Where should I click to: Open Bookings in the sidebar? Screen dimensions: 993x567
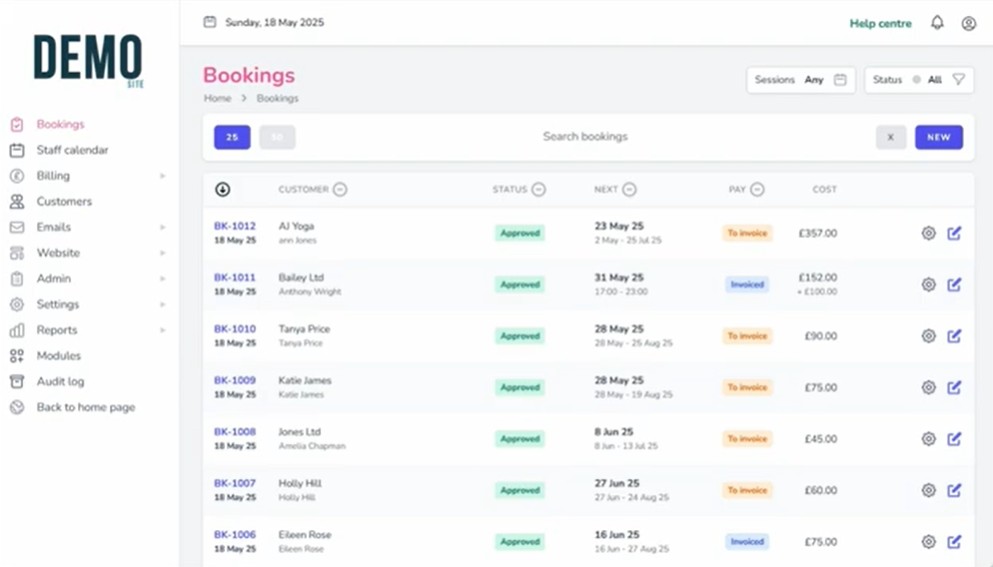coord(60,124)
